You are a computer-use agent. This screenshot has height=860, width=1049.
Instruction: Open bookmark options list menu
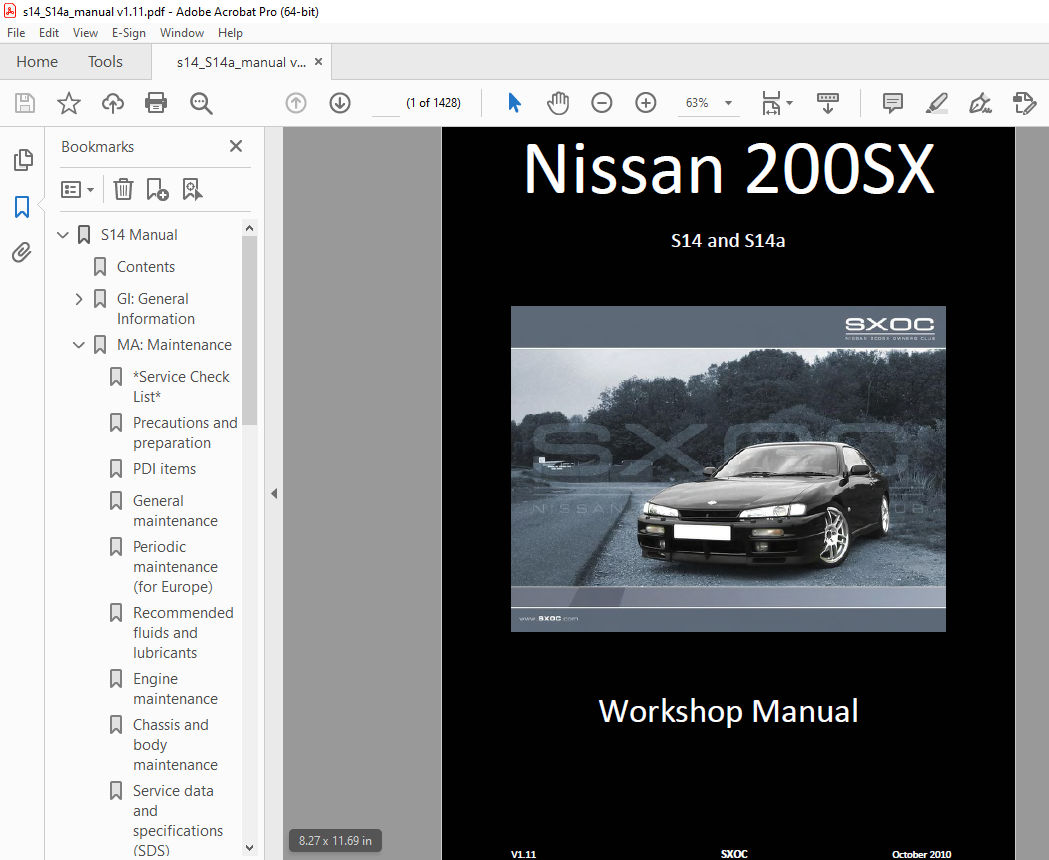(x=77, y=189)
